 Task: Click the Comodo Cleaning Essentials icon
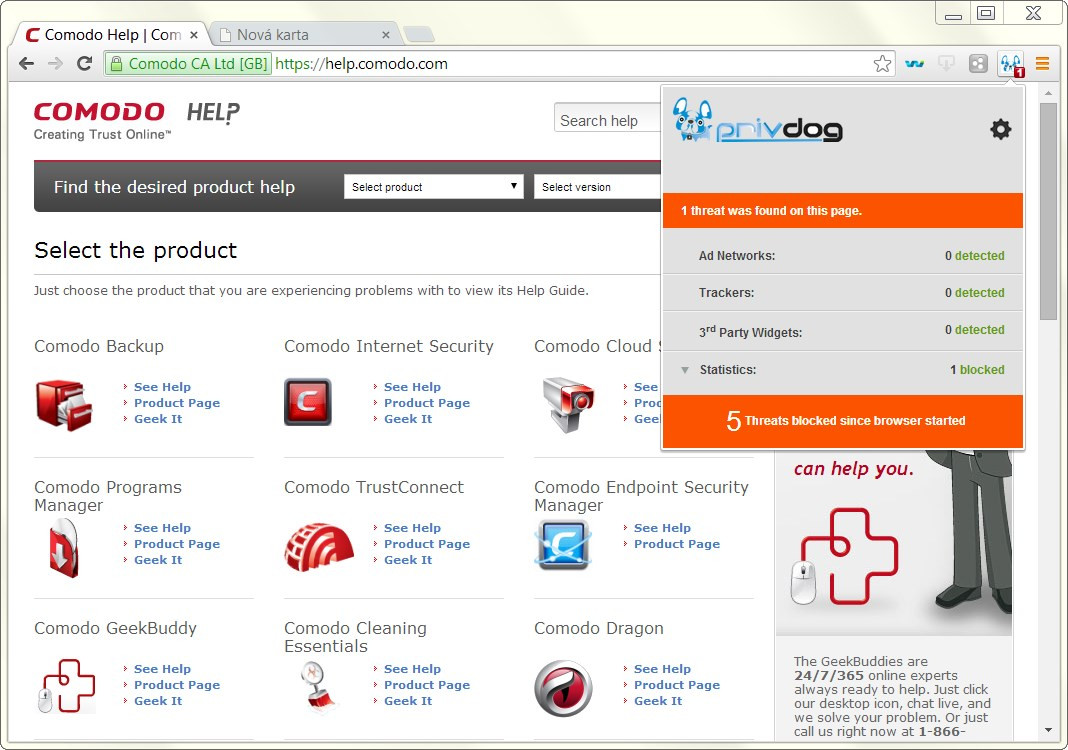[x=319, y=686]
